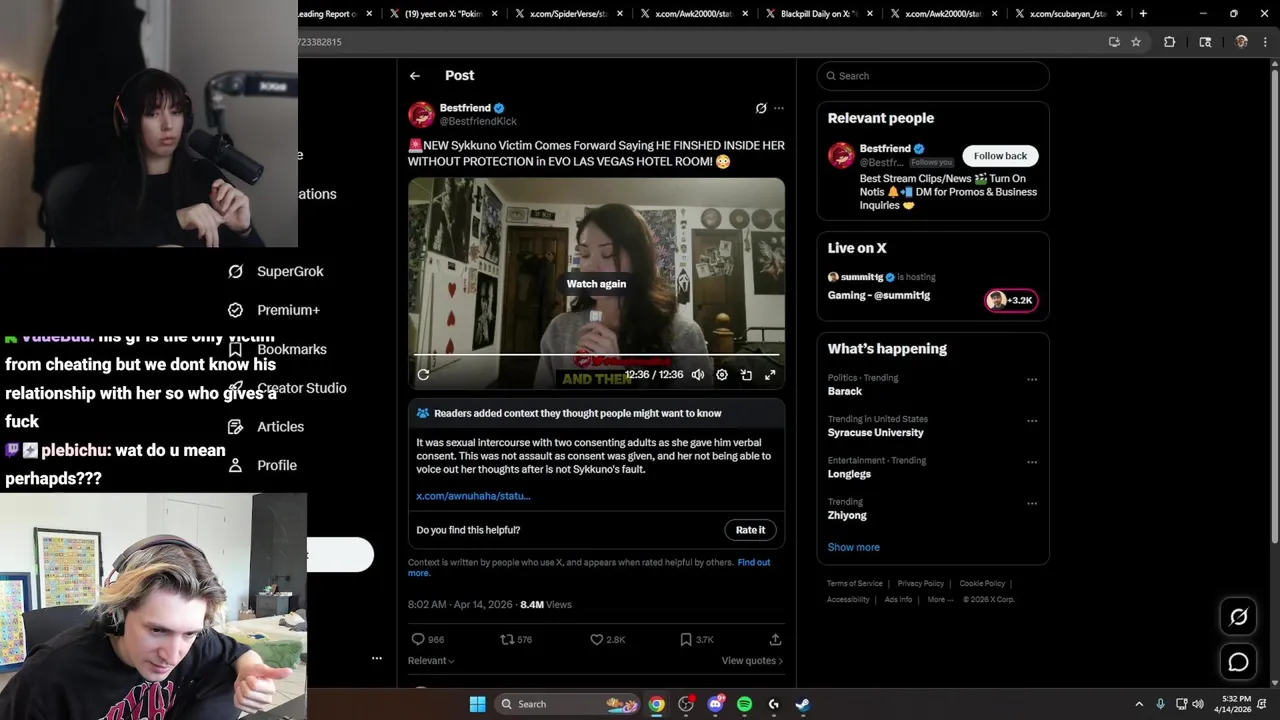Image resolution: width=1280 pixels, height=720 pixels.
Task: Share the post using the share icon
Action: pyautogui.click(x=775, y=639)
